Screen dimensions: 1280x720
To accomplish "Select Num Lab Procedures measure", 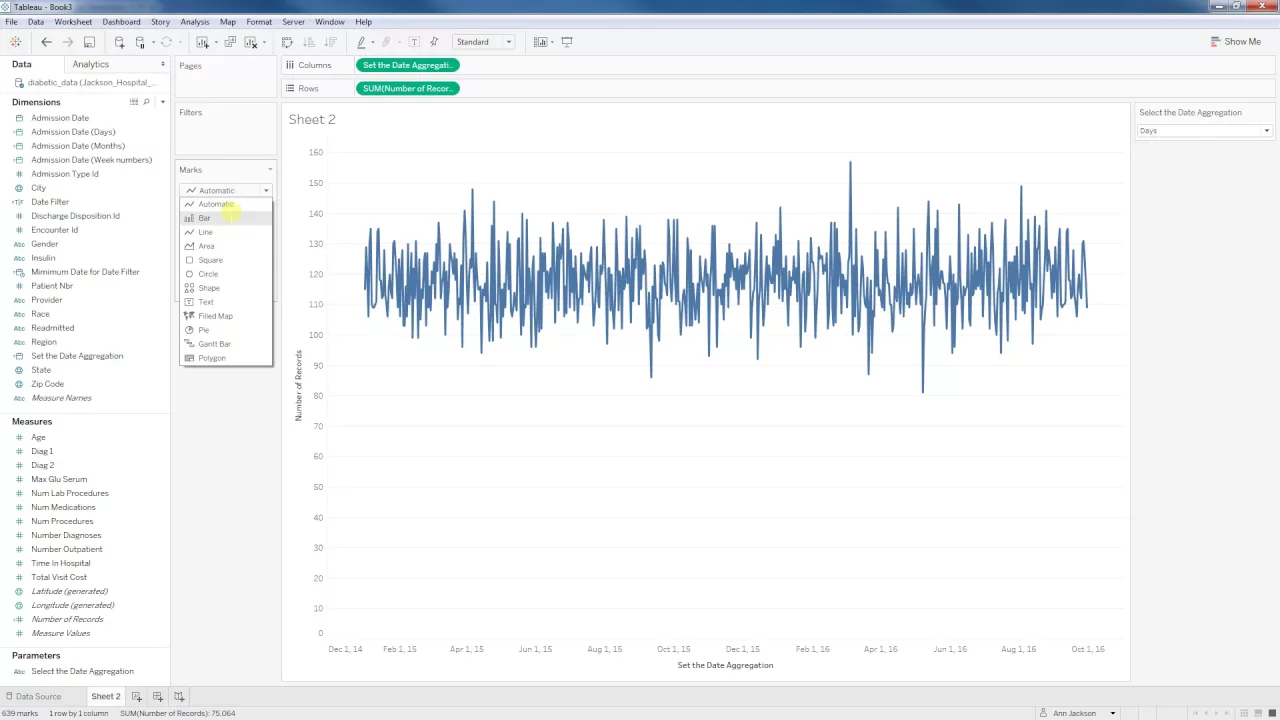I will pos(70,493).
